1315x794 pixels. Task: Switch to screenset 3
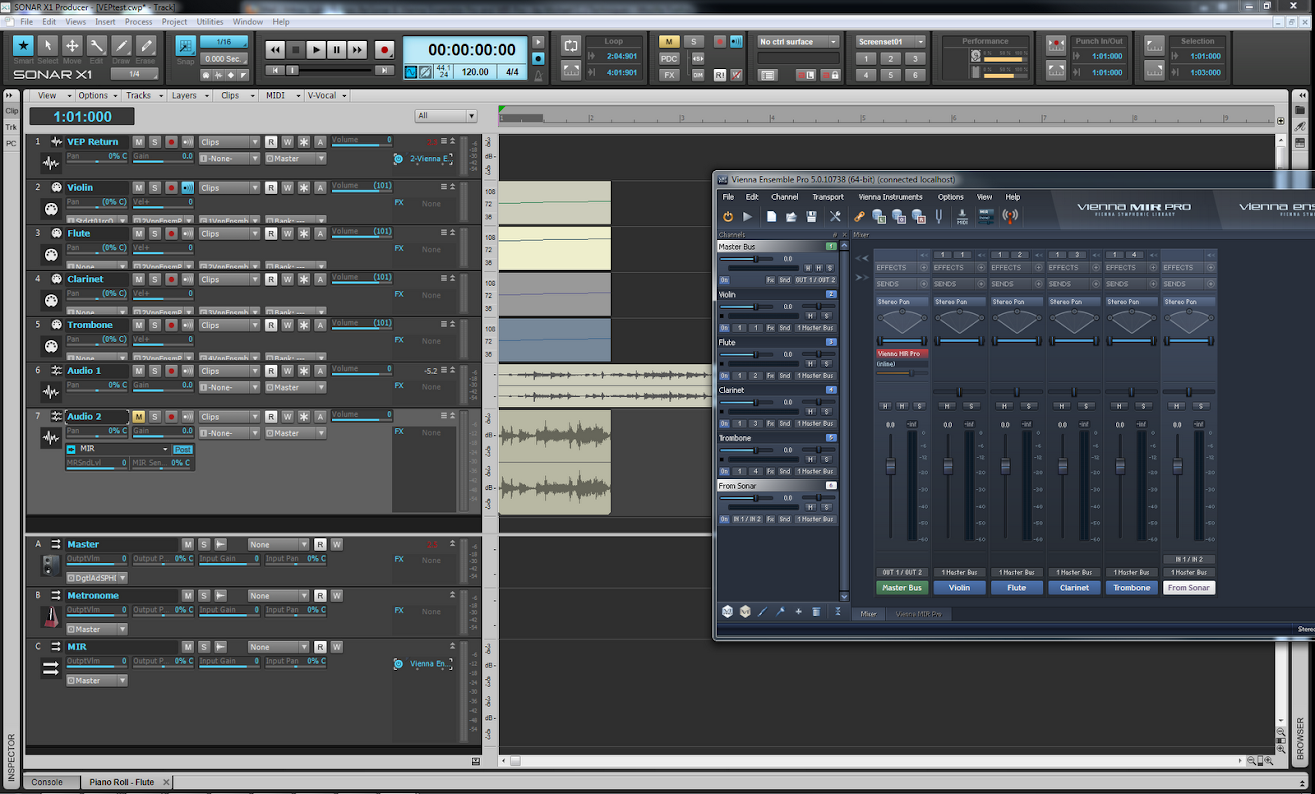pos(914,59)
